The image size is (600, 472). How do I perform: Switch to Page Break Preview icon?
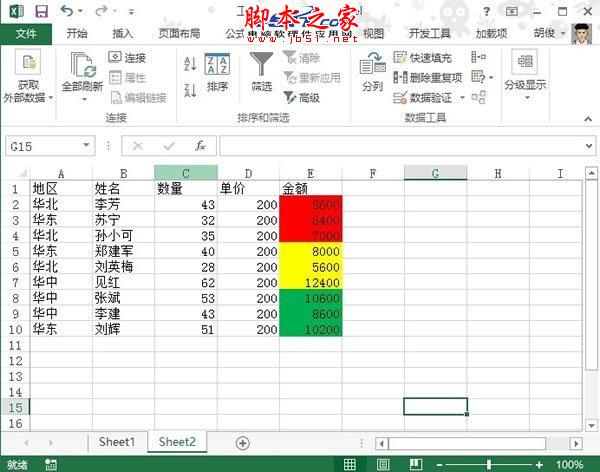416,464
